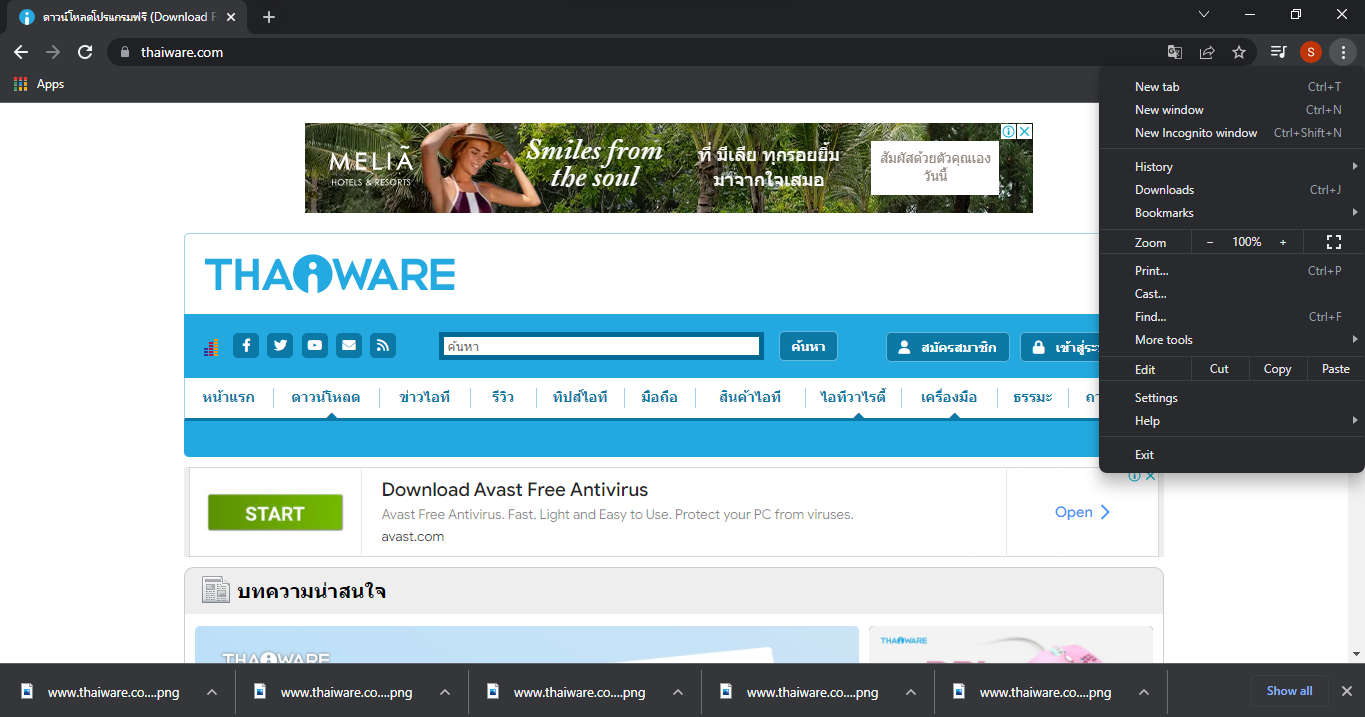This screenshot has width=1365, height=717.
Task: Choose Cast... in the menu
Action: coord(1231,294)
